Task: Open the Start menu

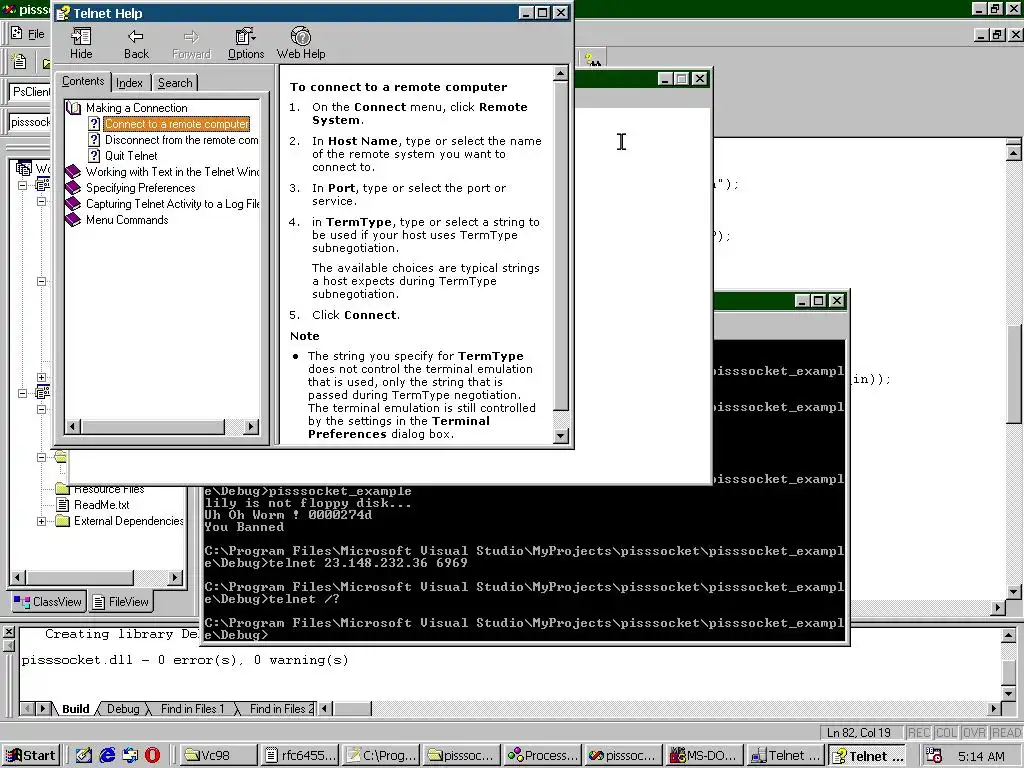Action: tap(30, 756)
